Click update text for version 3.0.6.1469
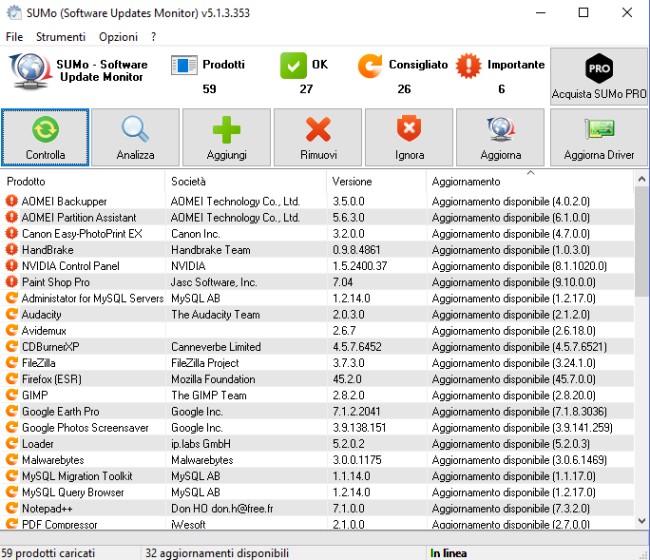 (519, 460)
